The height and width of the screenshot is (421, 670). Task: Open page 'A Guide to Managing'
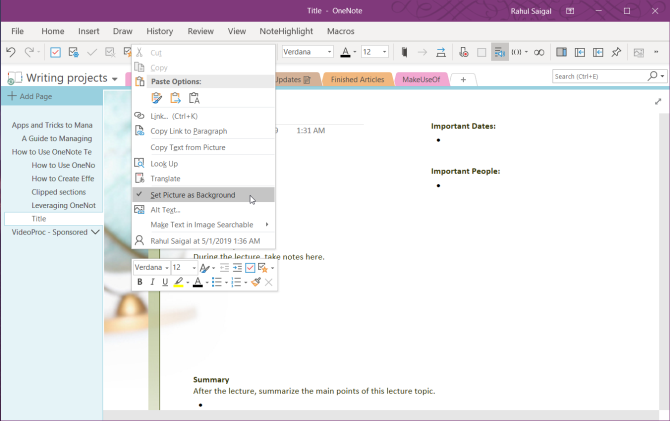tap(57, 138)
